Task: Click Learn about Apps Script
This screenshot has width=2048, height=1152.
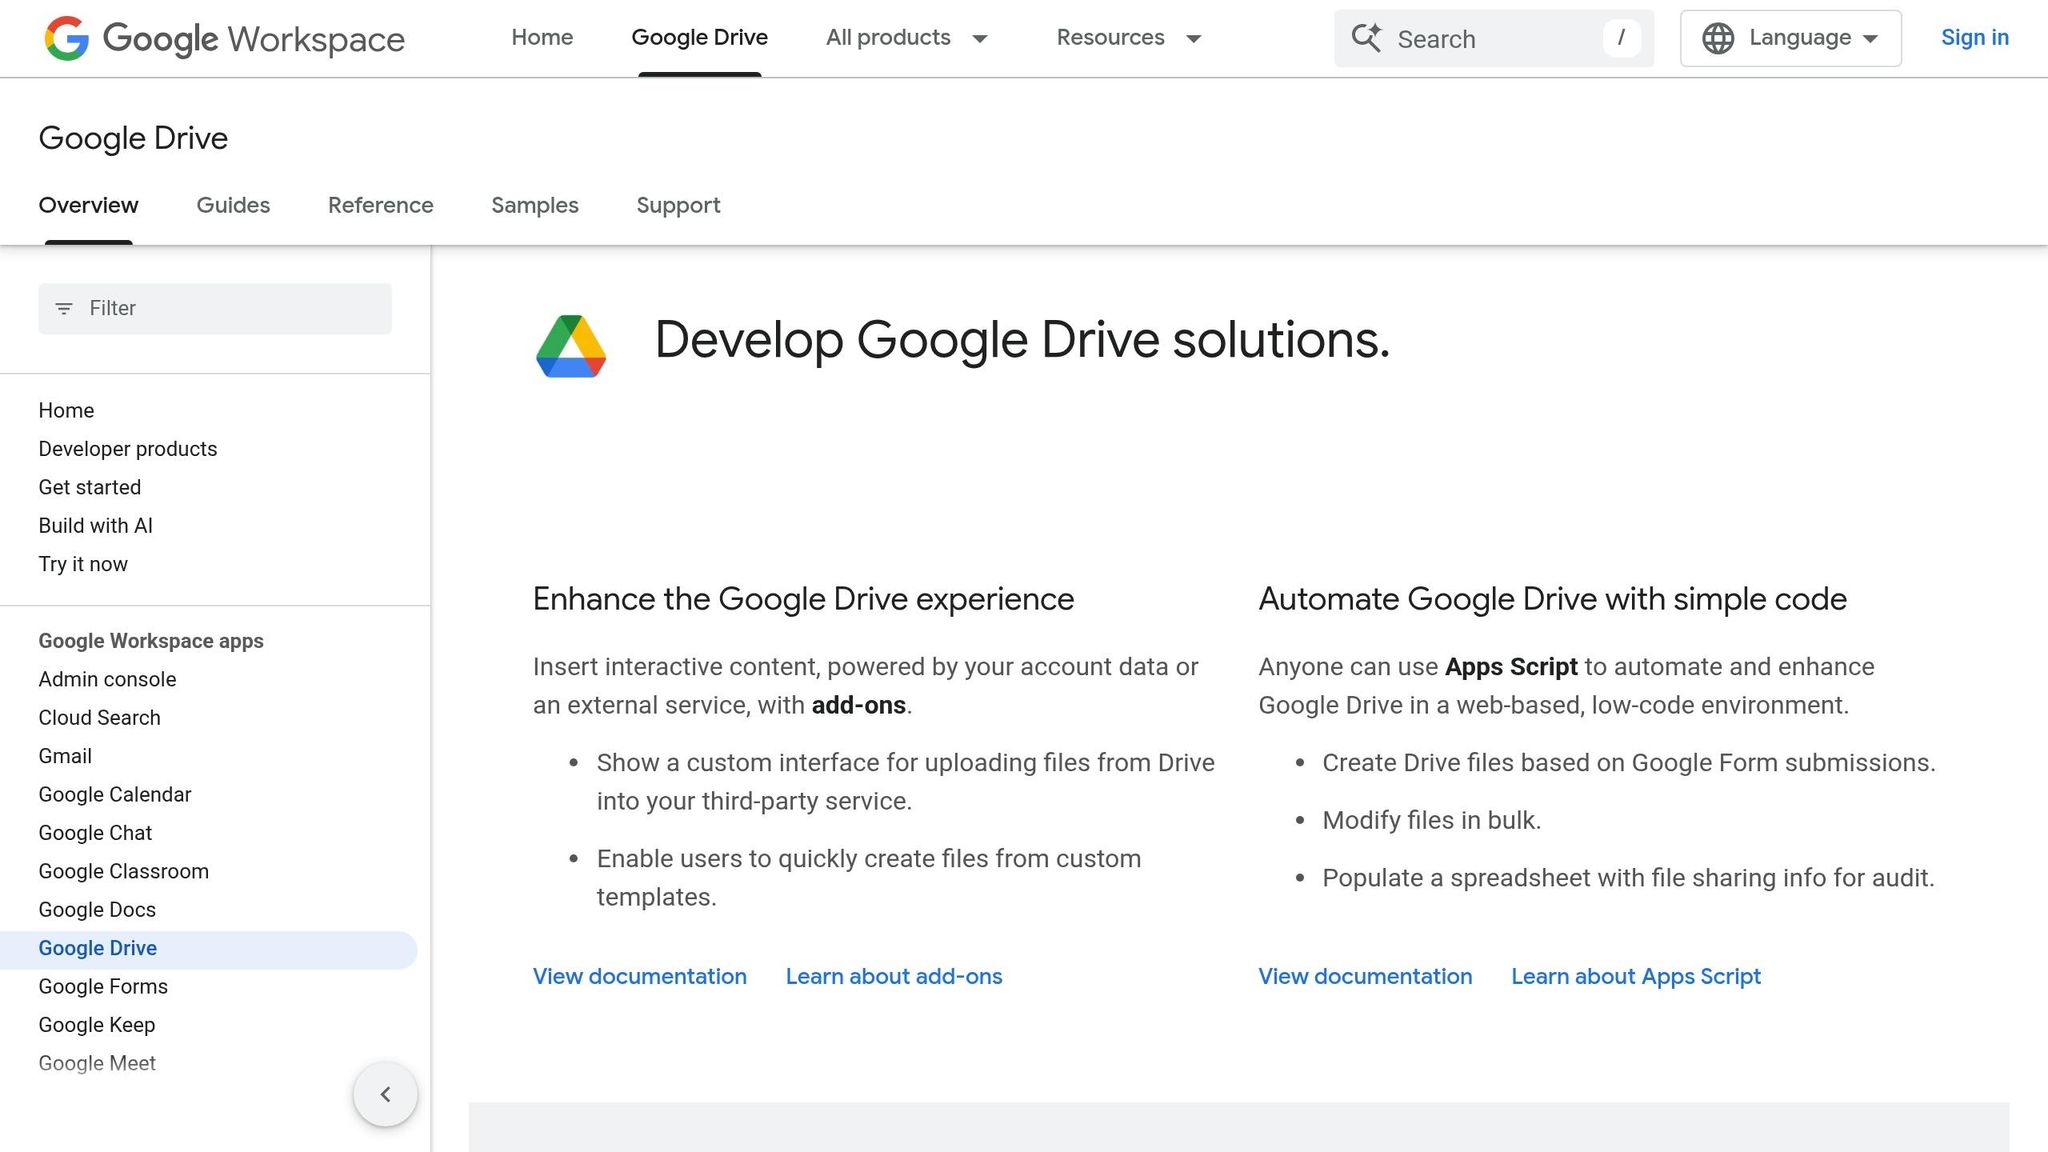Action: tap(1636, 976)
